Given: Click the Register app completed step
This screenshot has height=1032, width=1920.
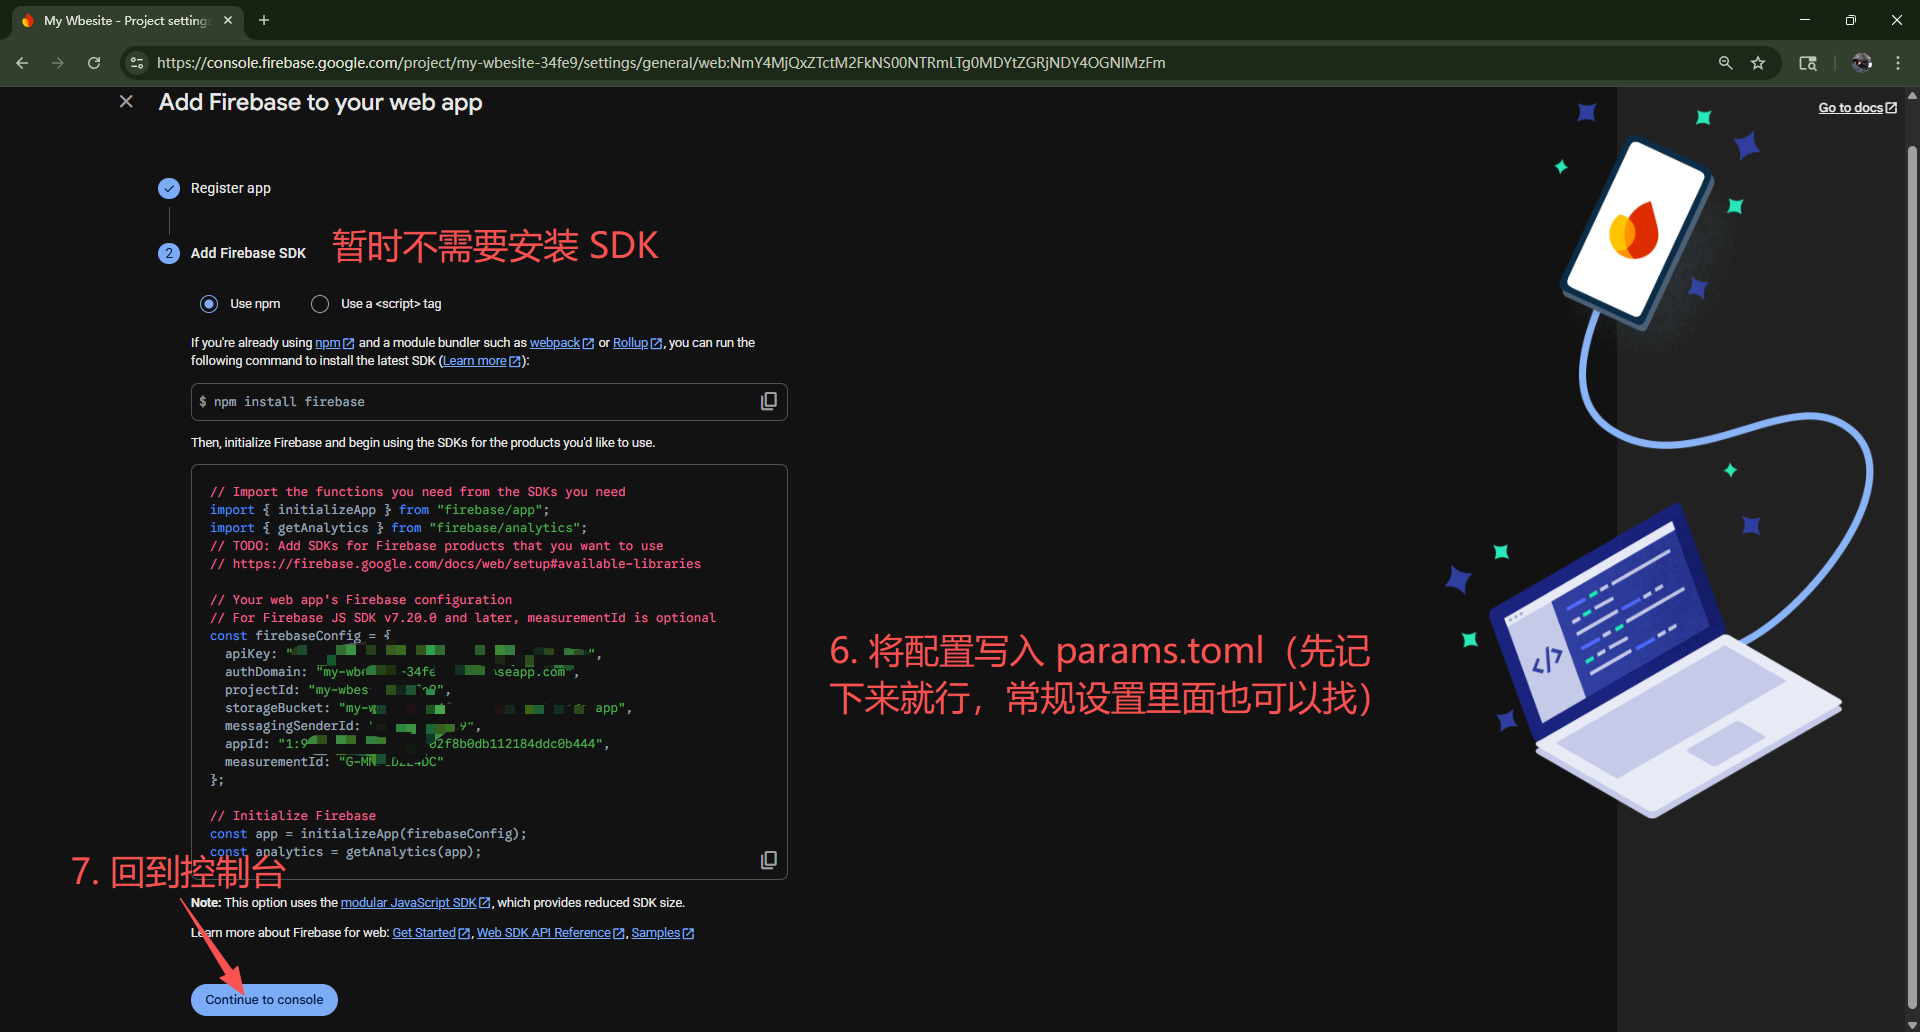Looking at the screenshot, I should pyautogui.click(x=230, y=188).
